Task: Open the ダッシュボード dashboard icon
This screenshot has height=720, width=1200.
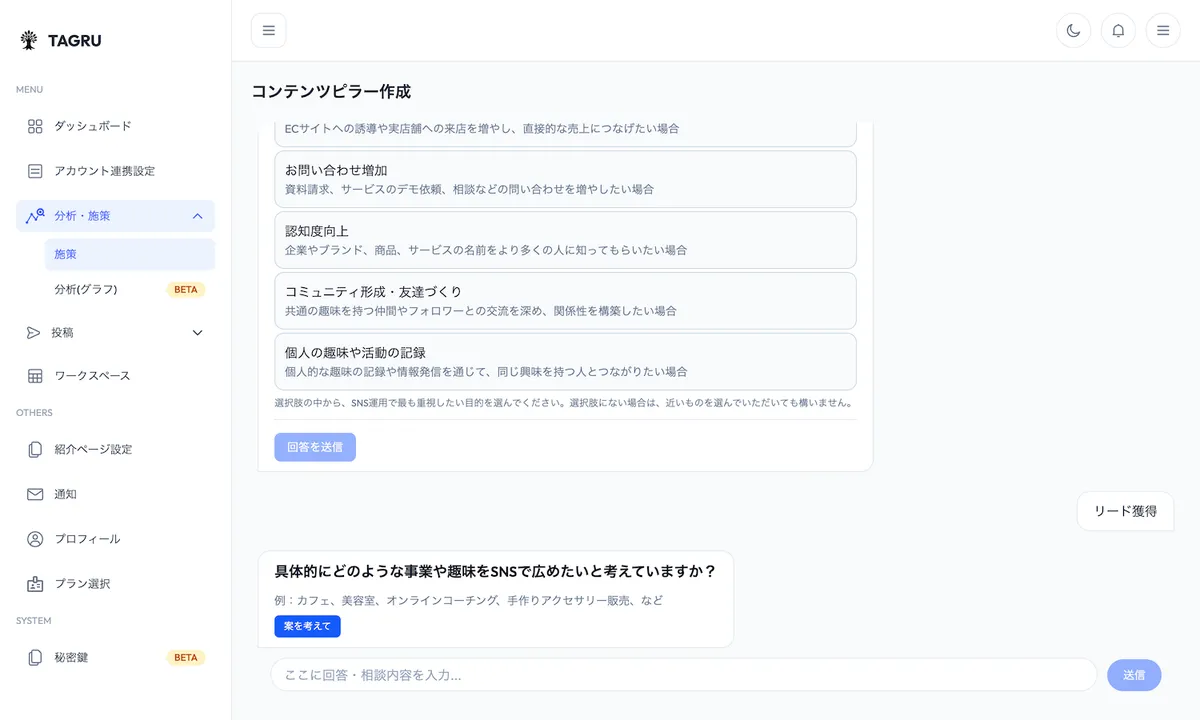Action: point(31,126)
